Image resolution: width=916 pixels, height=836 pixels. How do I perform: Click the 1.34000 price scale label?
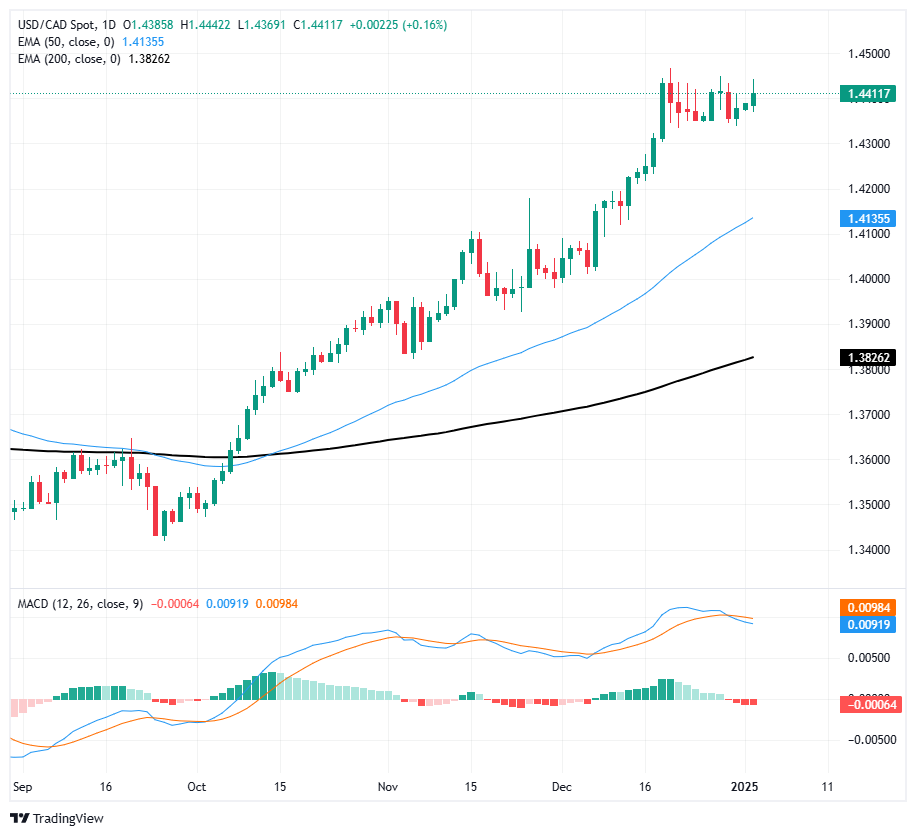point(869,550)
